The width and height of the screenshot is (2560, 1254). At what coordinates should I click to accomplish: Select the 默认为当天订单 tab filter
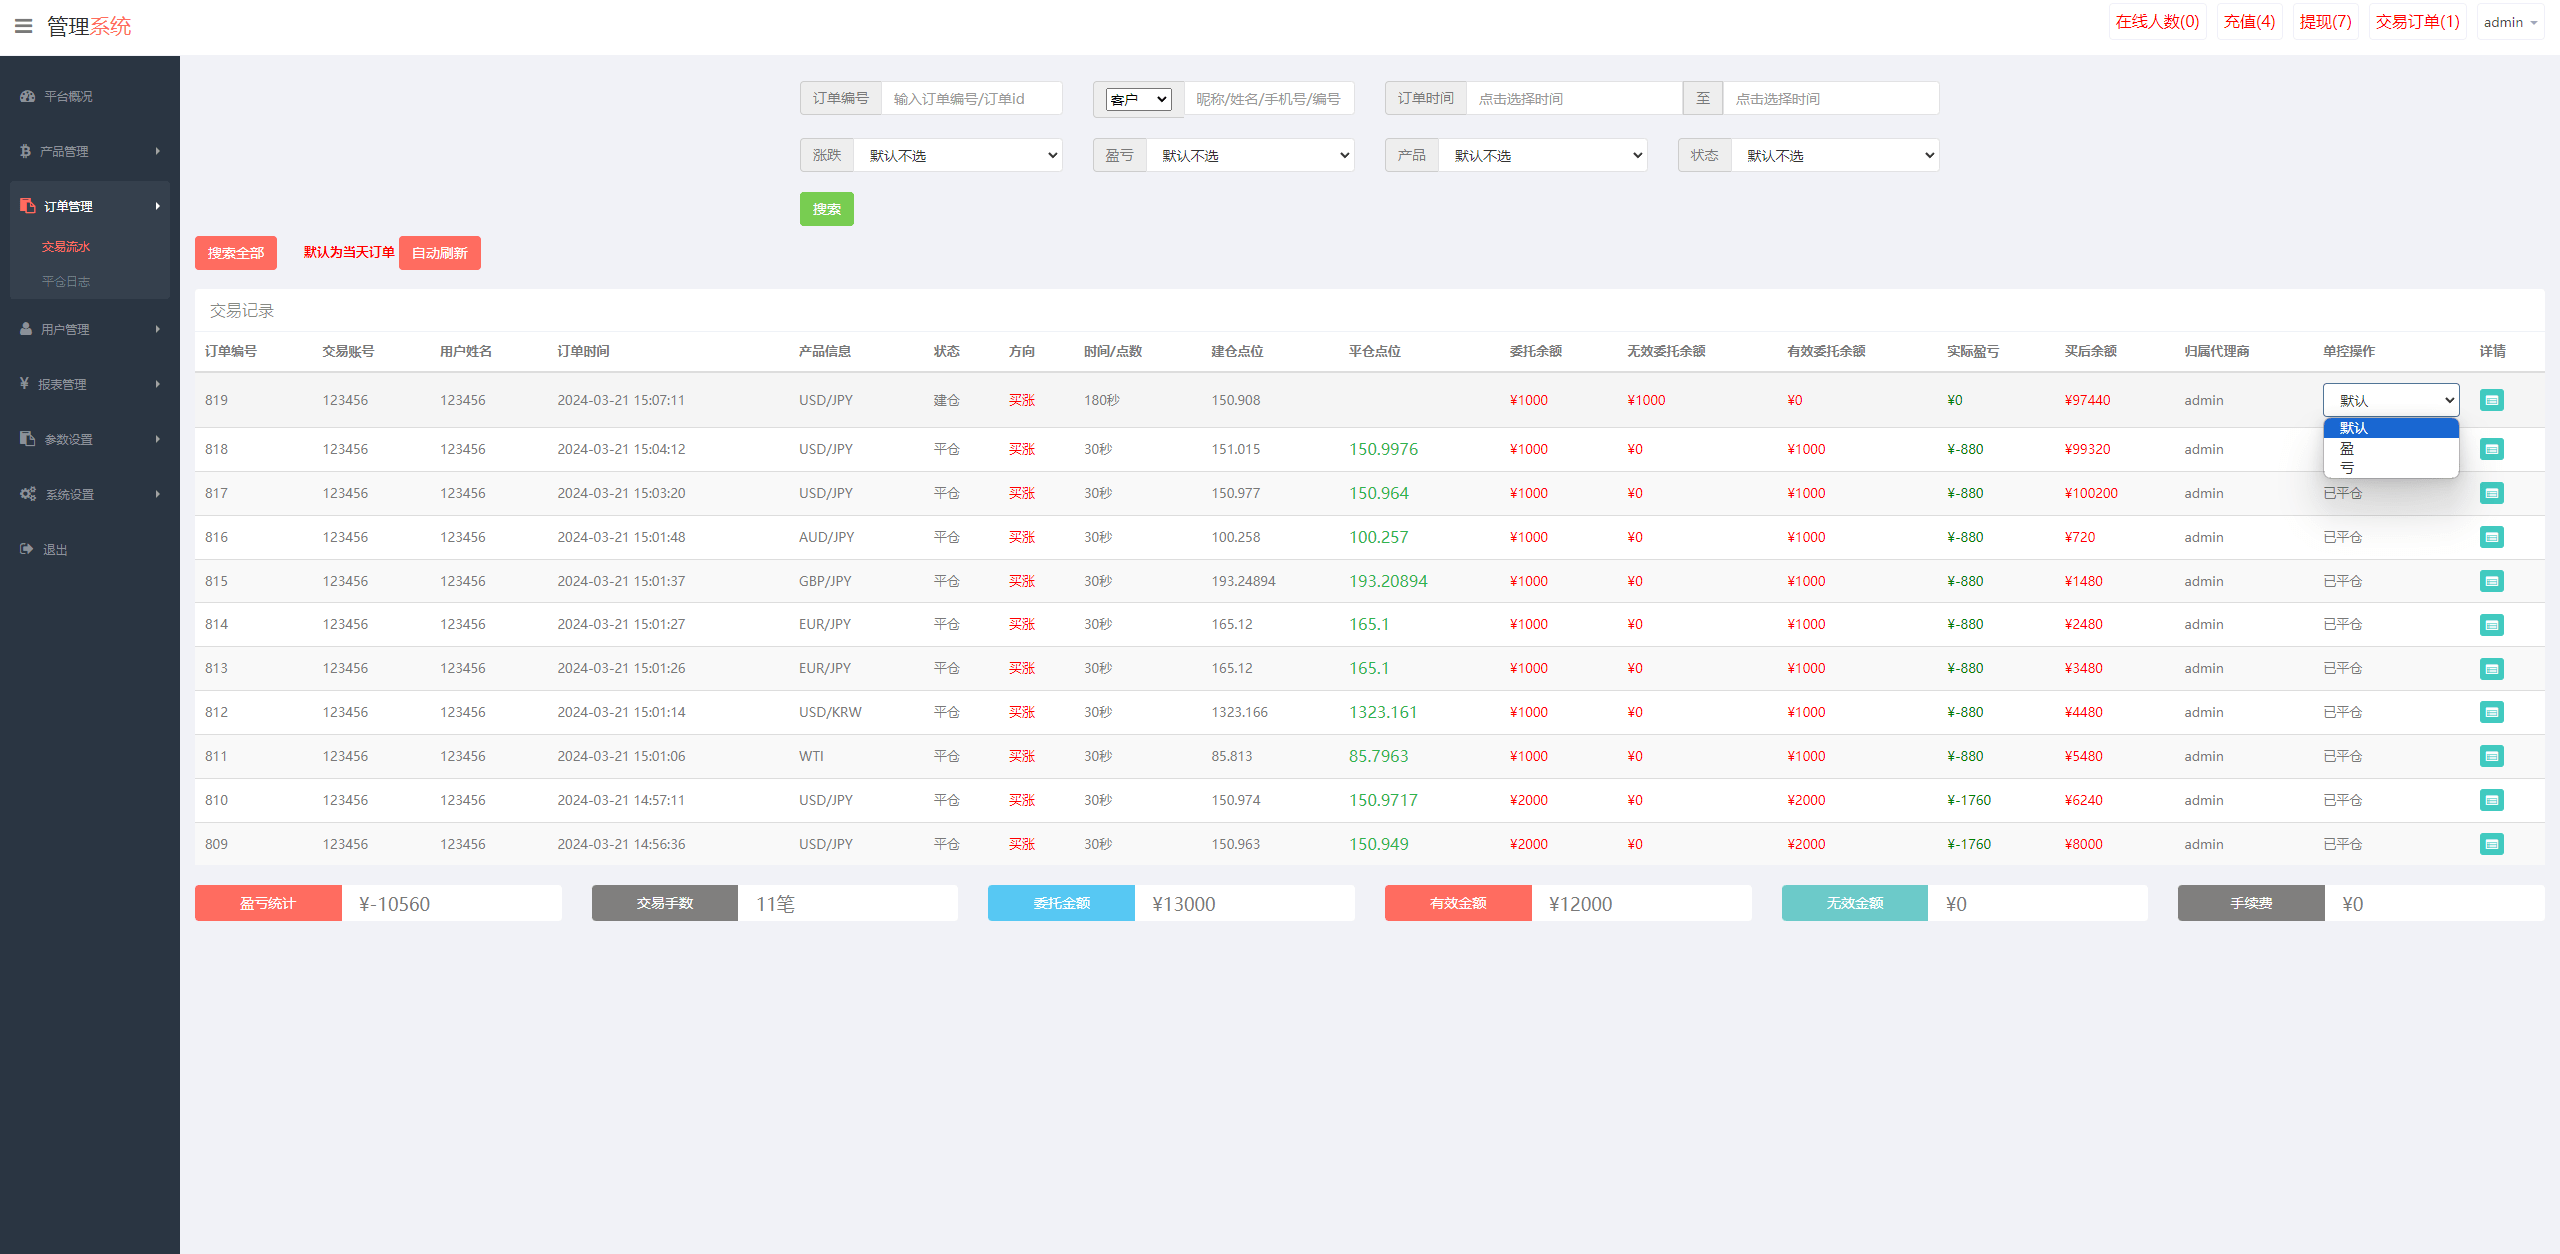pos(348,253)
